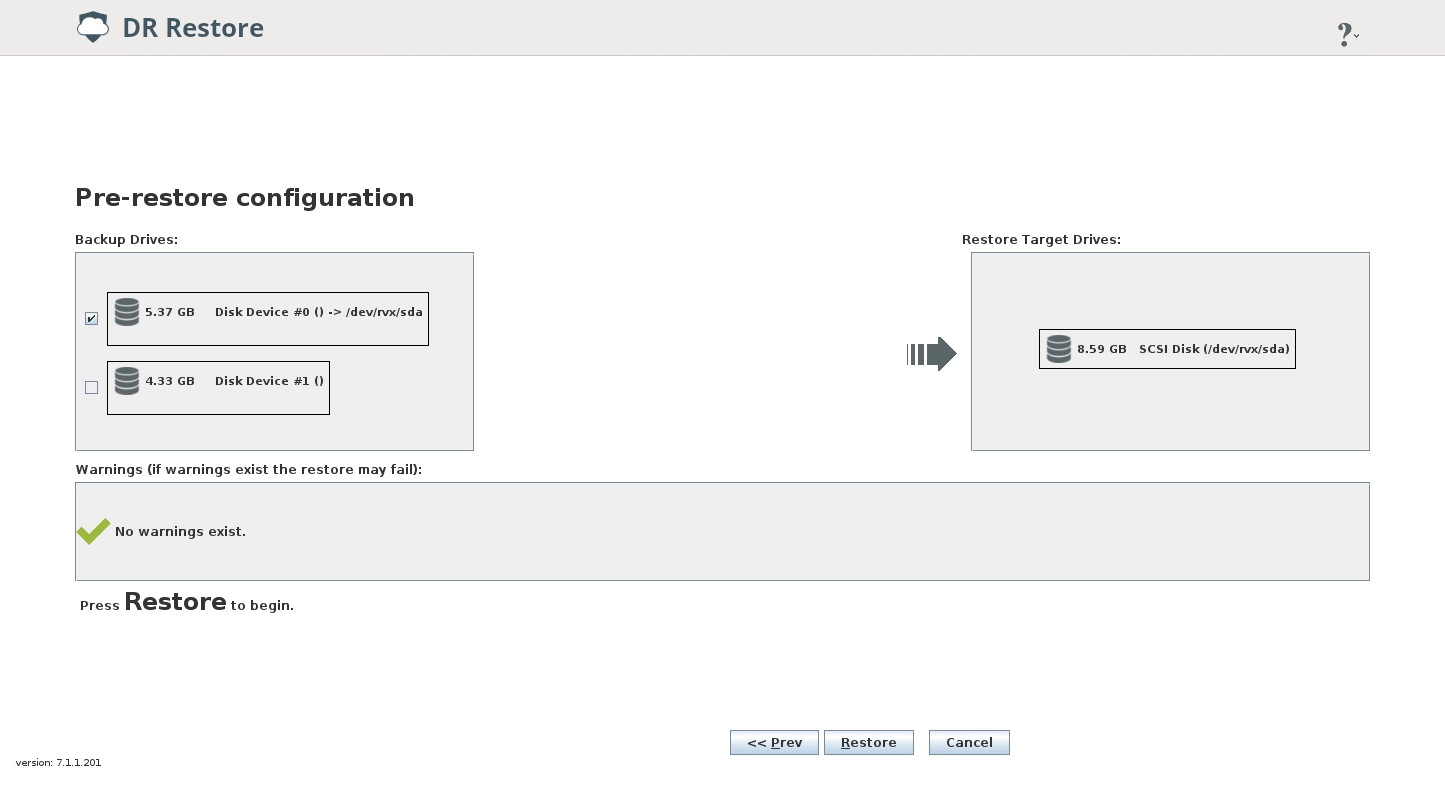Click the DR Restore title text
The height and width of the screenshot is (790, 1445).
pyautogui.click(x=193, y=28)
